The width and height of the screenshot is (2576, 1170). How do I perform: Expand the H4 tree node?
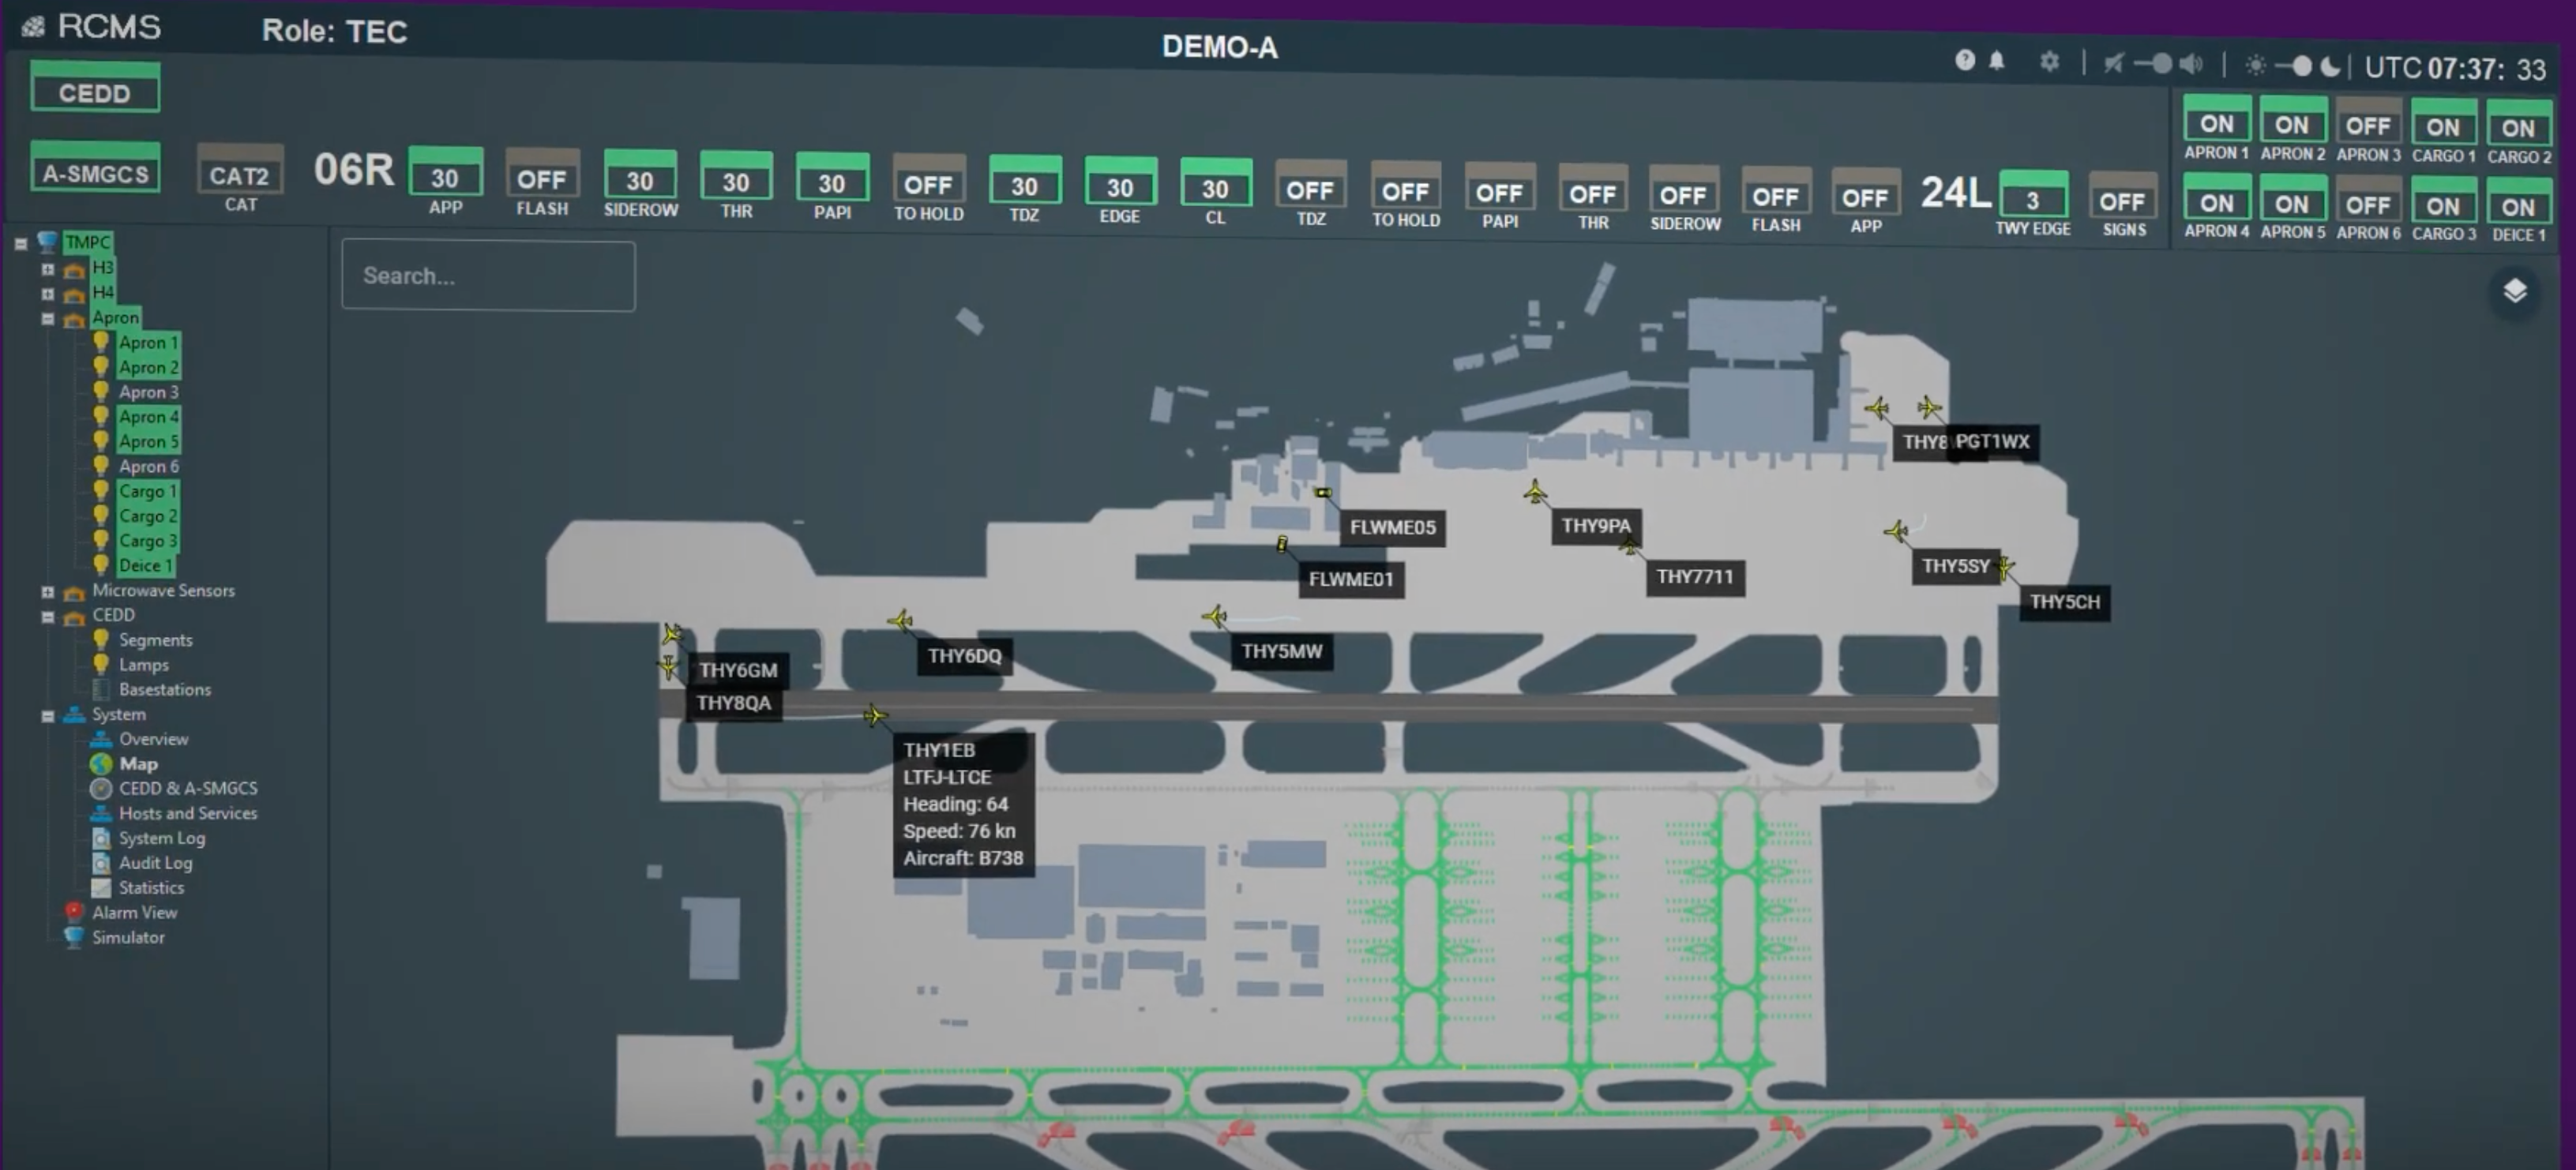pos(47,294)
